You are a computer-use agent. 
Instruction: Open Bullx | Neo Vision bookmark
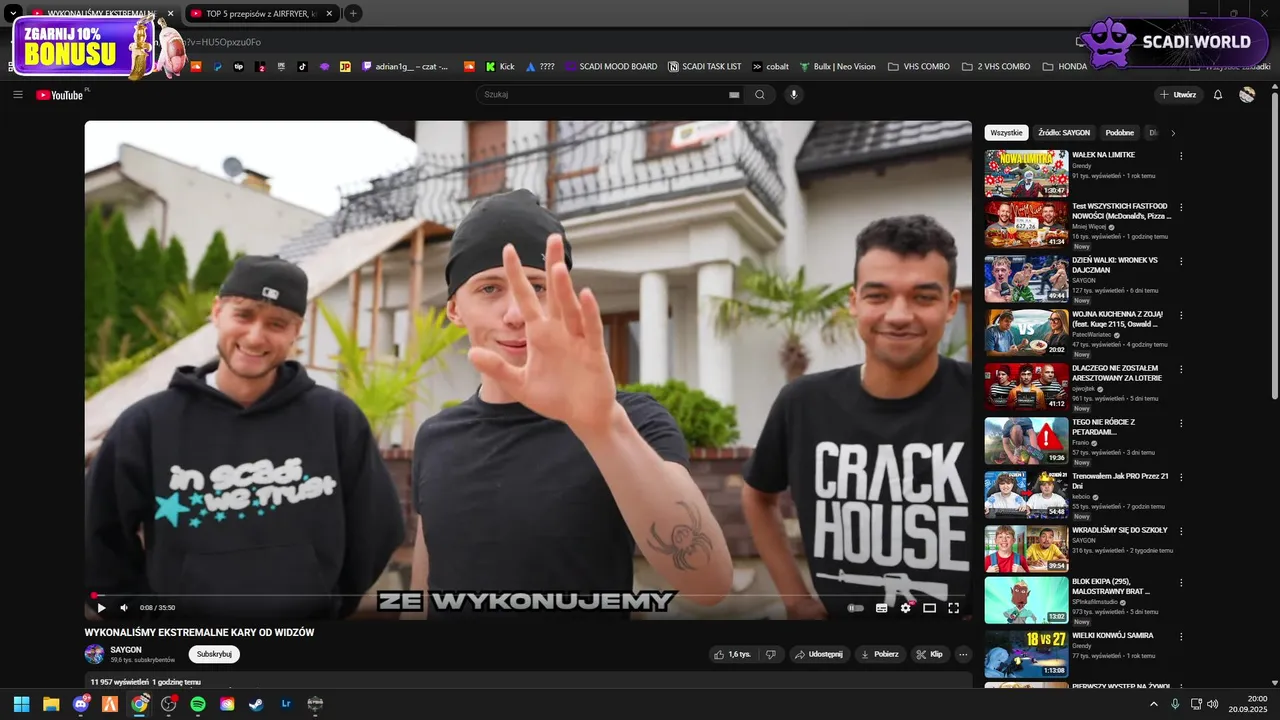[837, 67]
